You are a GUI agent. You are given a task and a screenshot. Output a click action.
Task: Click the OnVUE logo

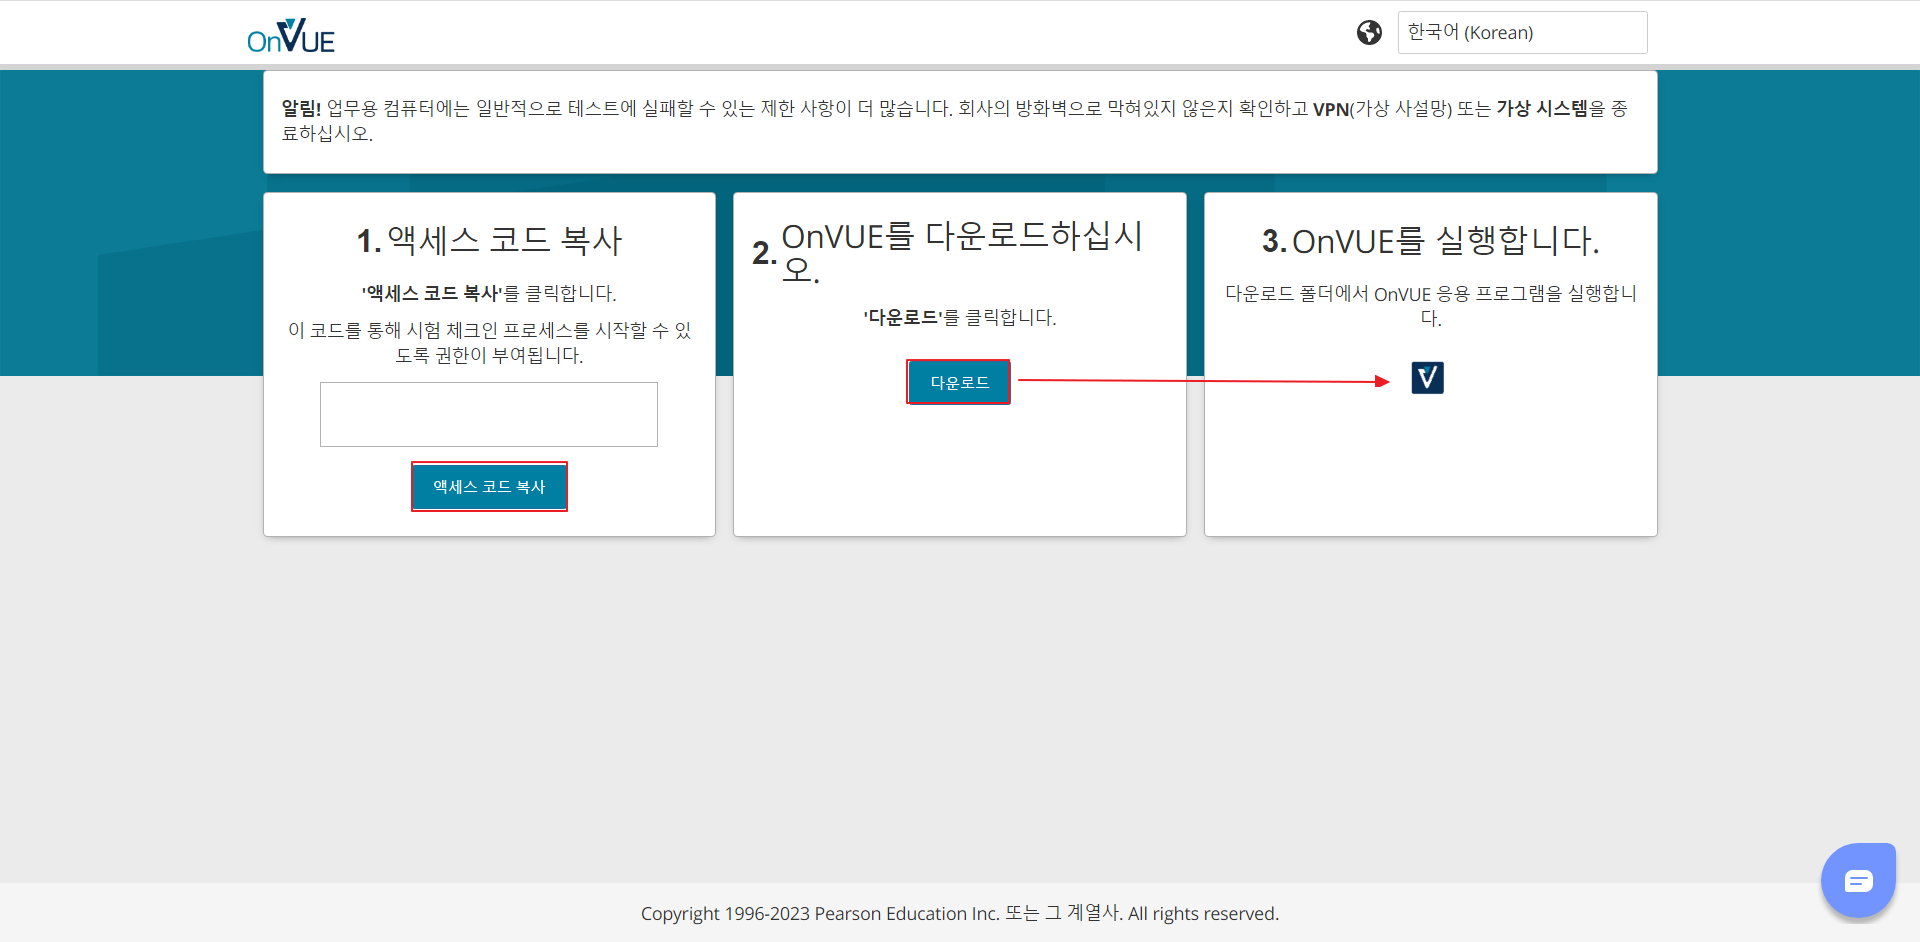pos(291,36)
